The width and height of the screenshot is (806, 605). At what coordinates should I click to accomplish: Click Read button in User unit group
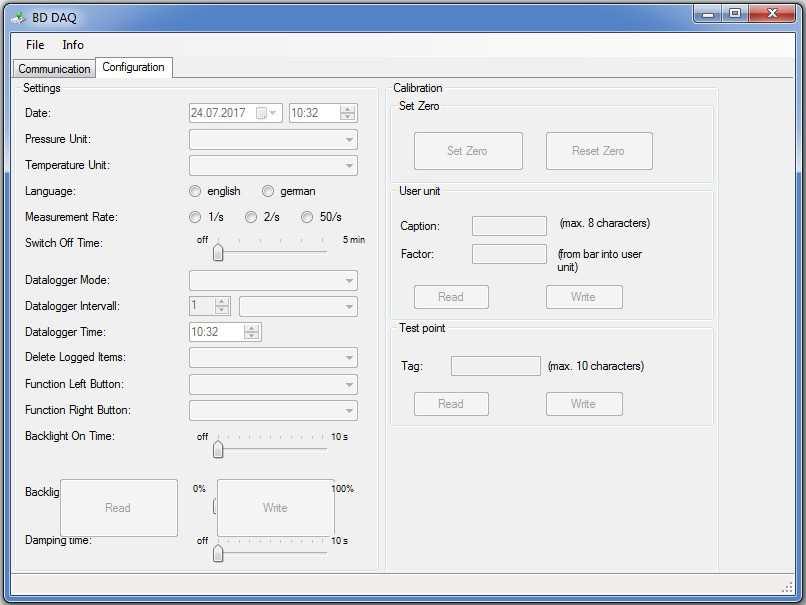451,297
